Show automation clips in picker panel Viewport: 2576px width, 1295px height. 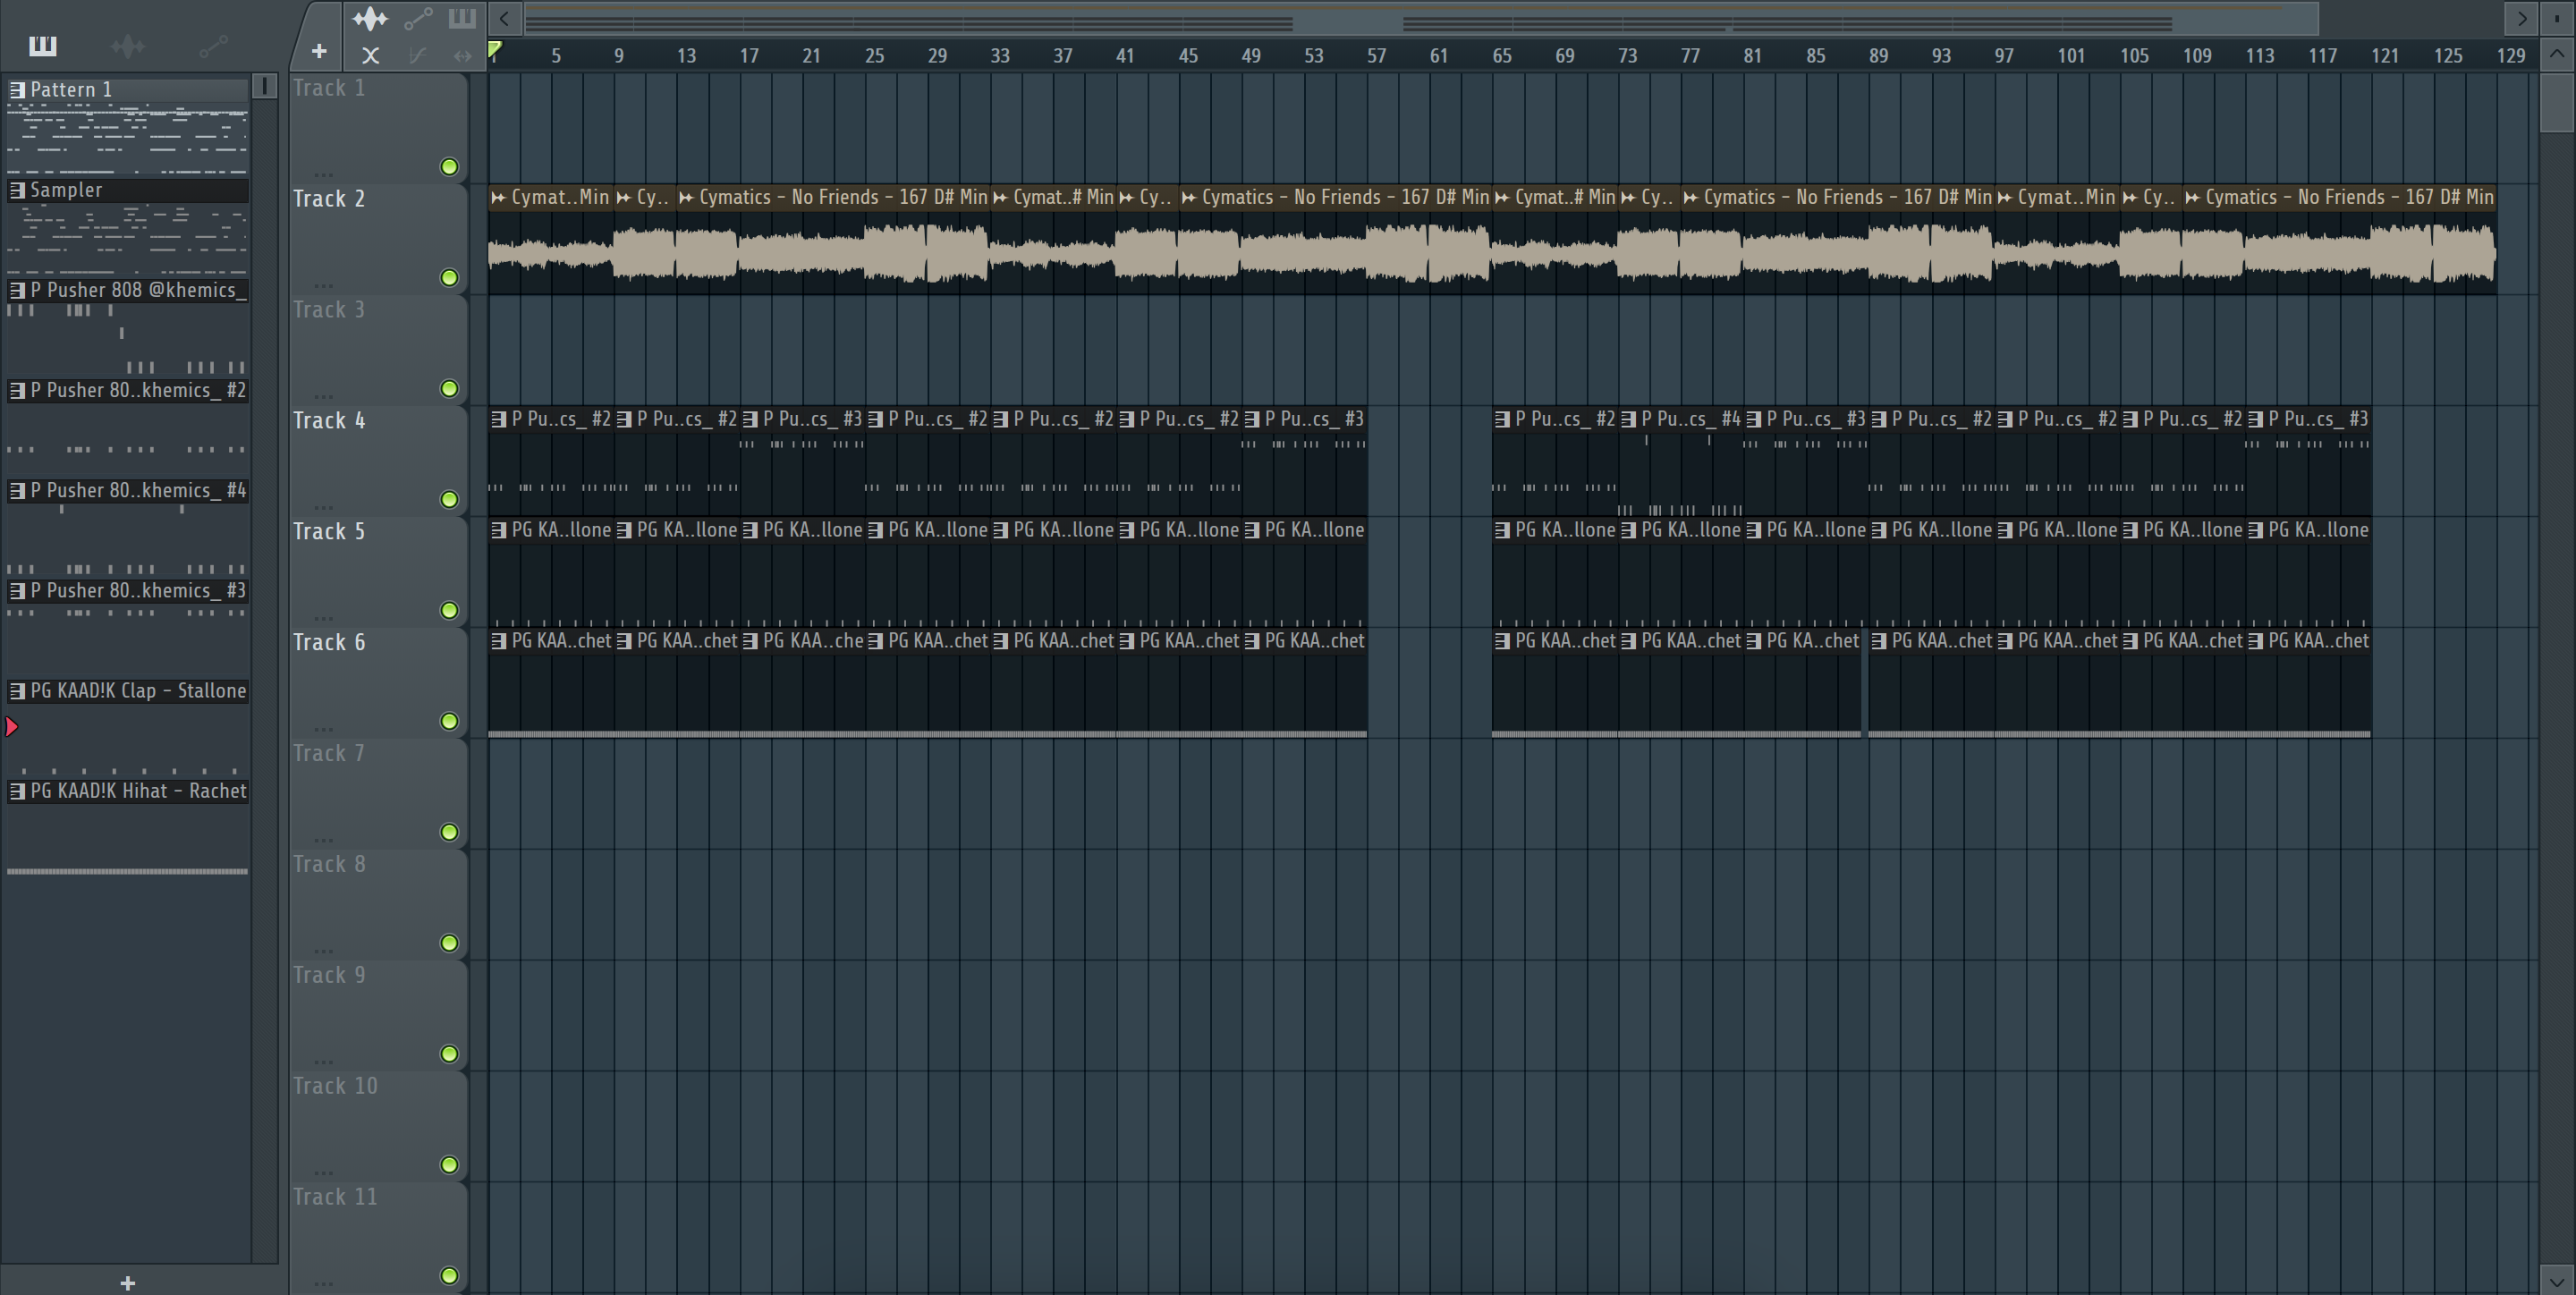(213, 45)
